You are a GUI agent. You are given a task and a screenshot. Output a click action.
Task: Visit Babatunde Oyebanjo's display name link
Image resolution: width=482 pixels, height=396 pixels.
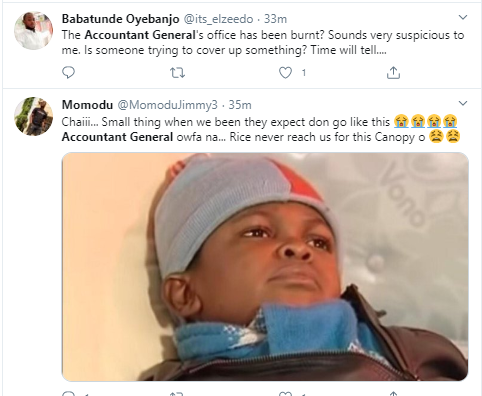pos(121,19)
